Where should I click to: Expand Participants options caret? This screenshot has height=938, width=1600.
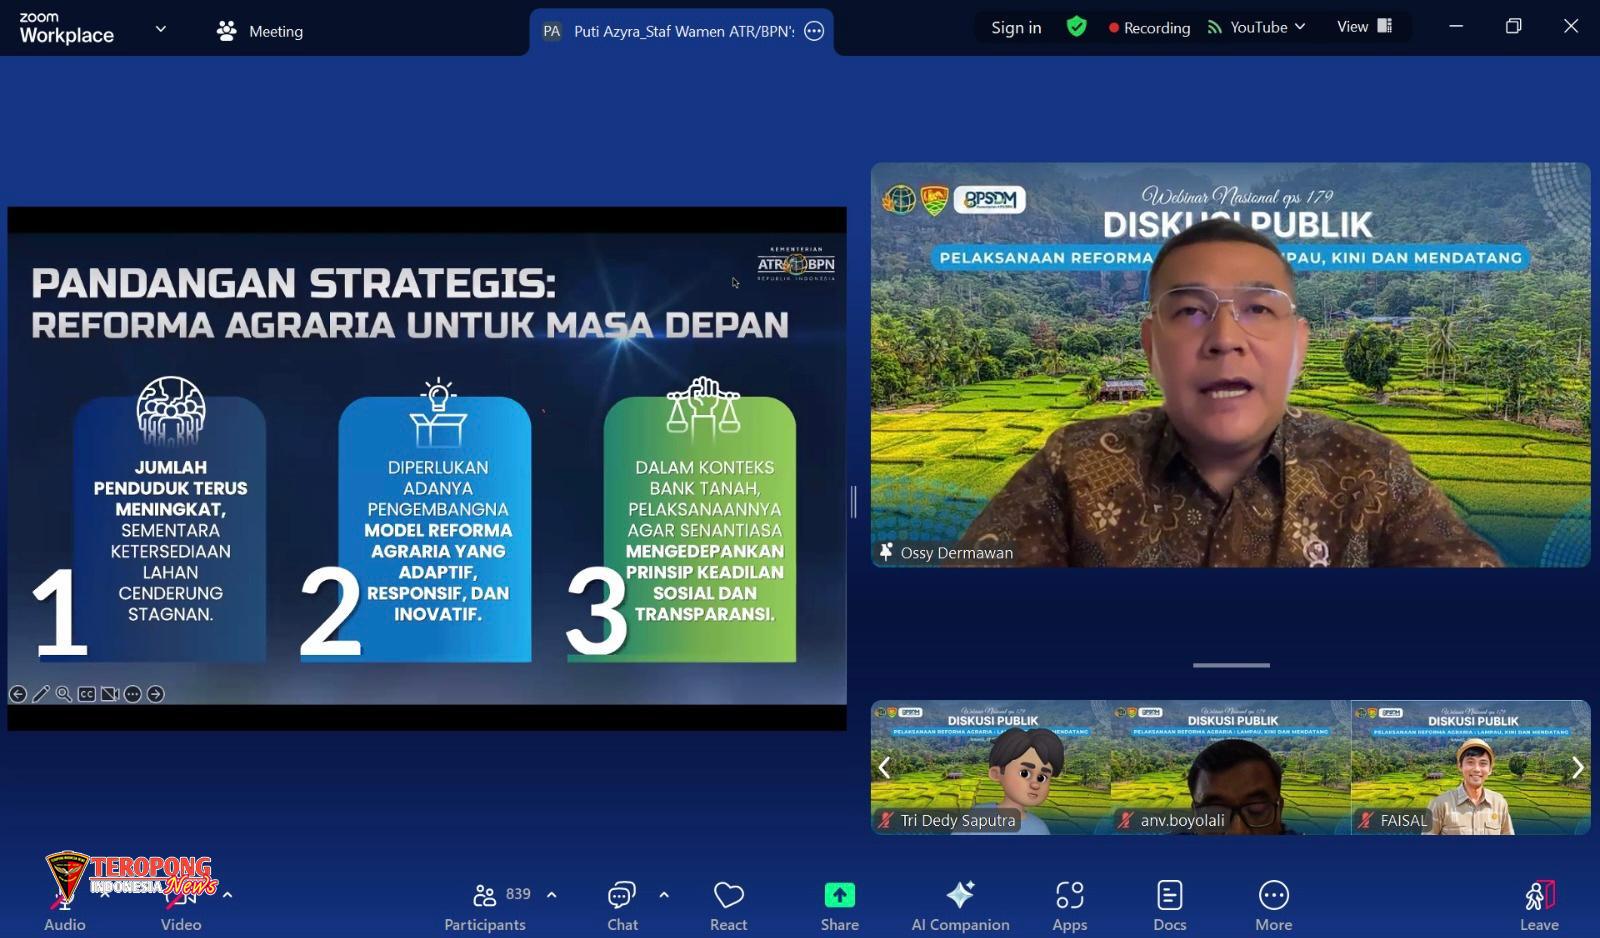tap(551, 895)
